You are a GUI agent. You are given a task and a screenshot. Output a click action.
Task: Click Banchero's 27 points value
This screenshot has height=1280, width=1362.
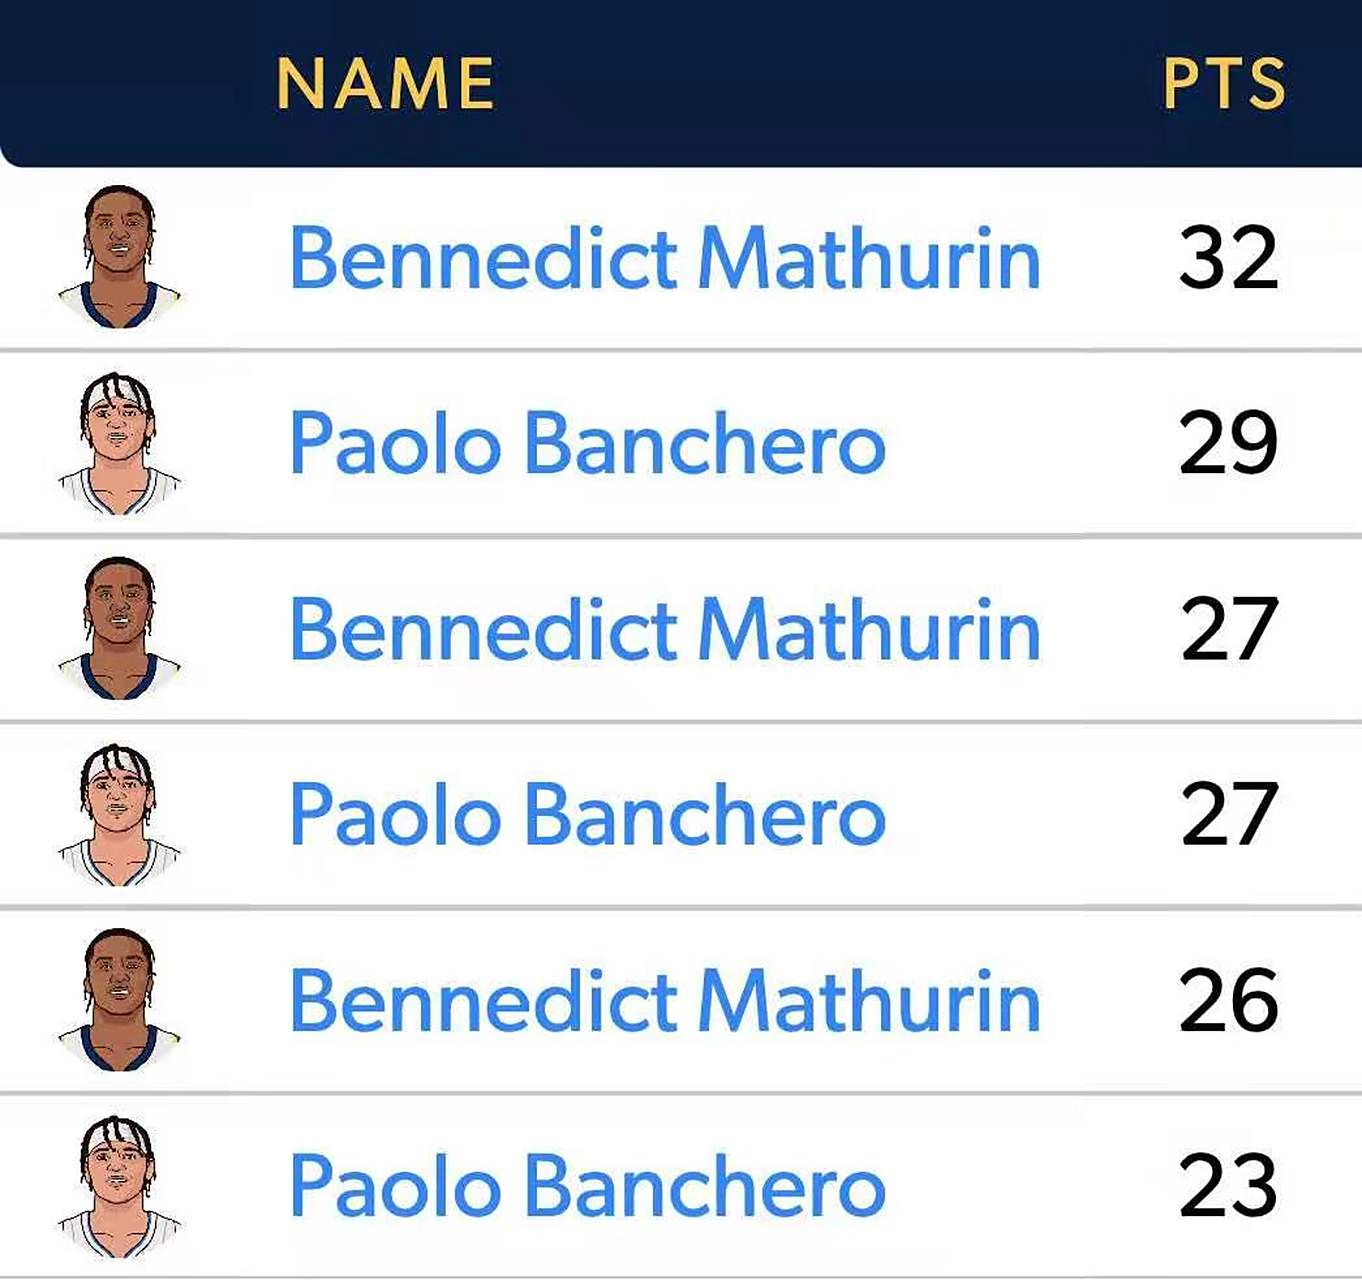(x=1228, y=816)
